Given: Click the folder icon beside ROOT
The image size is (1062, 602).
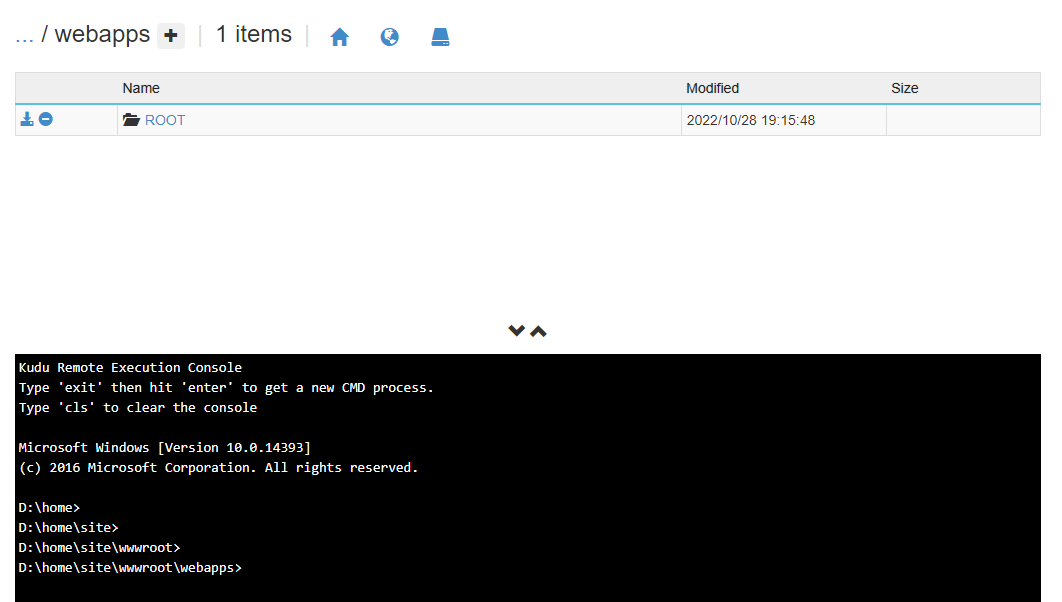Looking at the screenshot, I should [x=131, y=119].
